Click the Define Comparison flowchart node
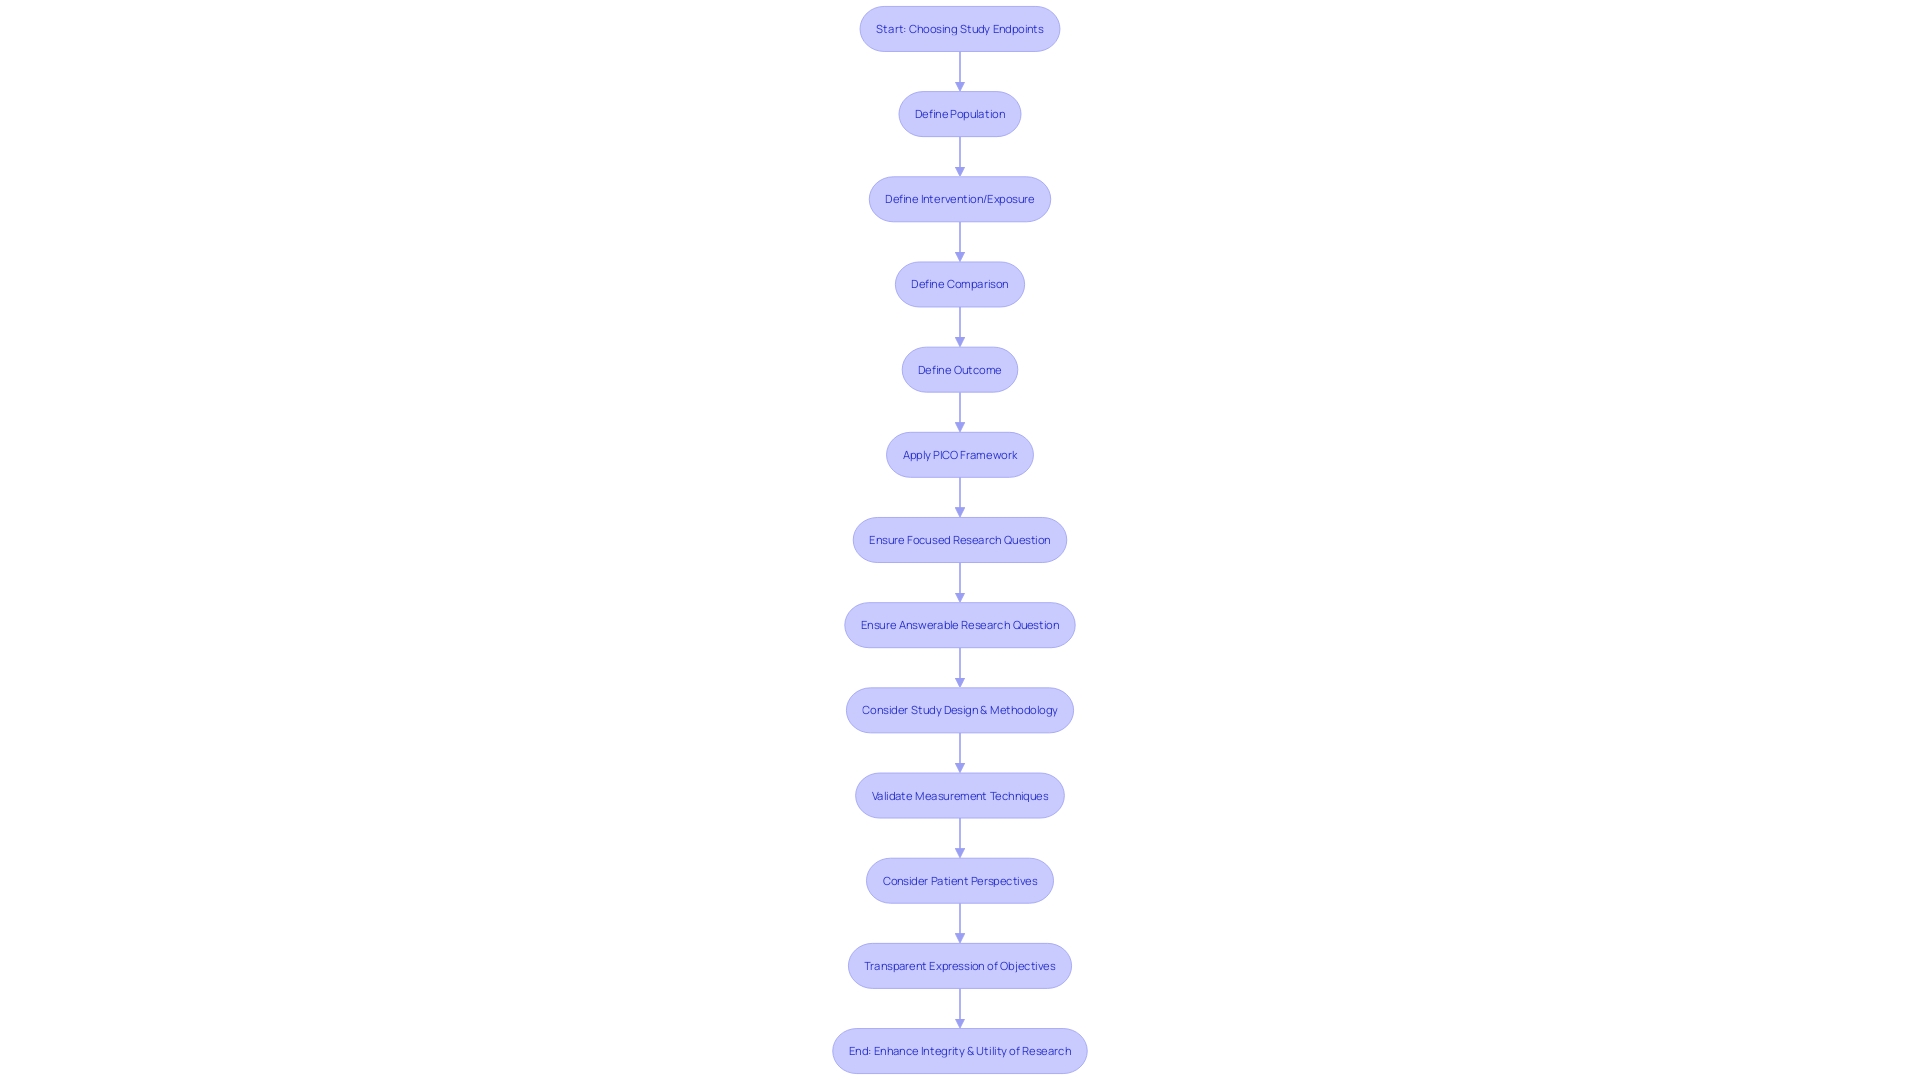 (960, 284)
